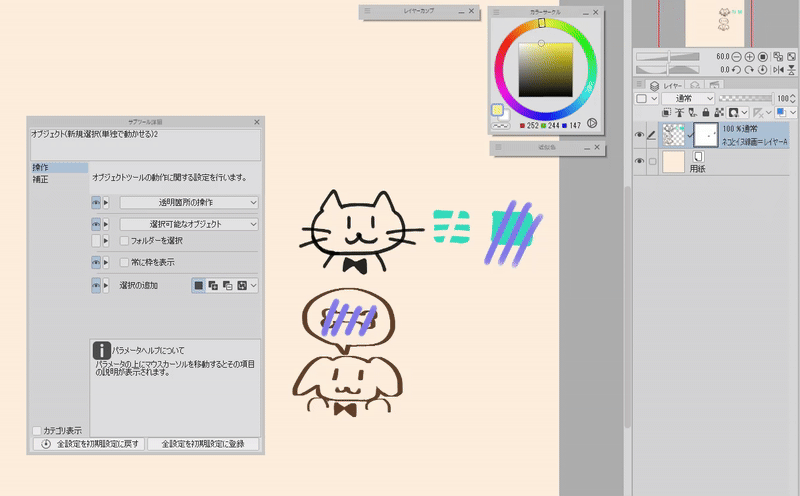Click the layer mask thumbnail on layer A
Viewport: 800px width, 496px height.
[707, 135]
